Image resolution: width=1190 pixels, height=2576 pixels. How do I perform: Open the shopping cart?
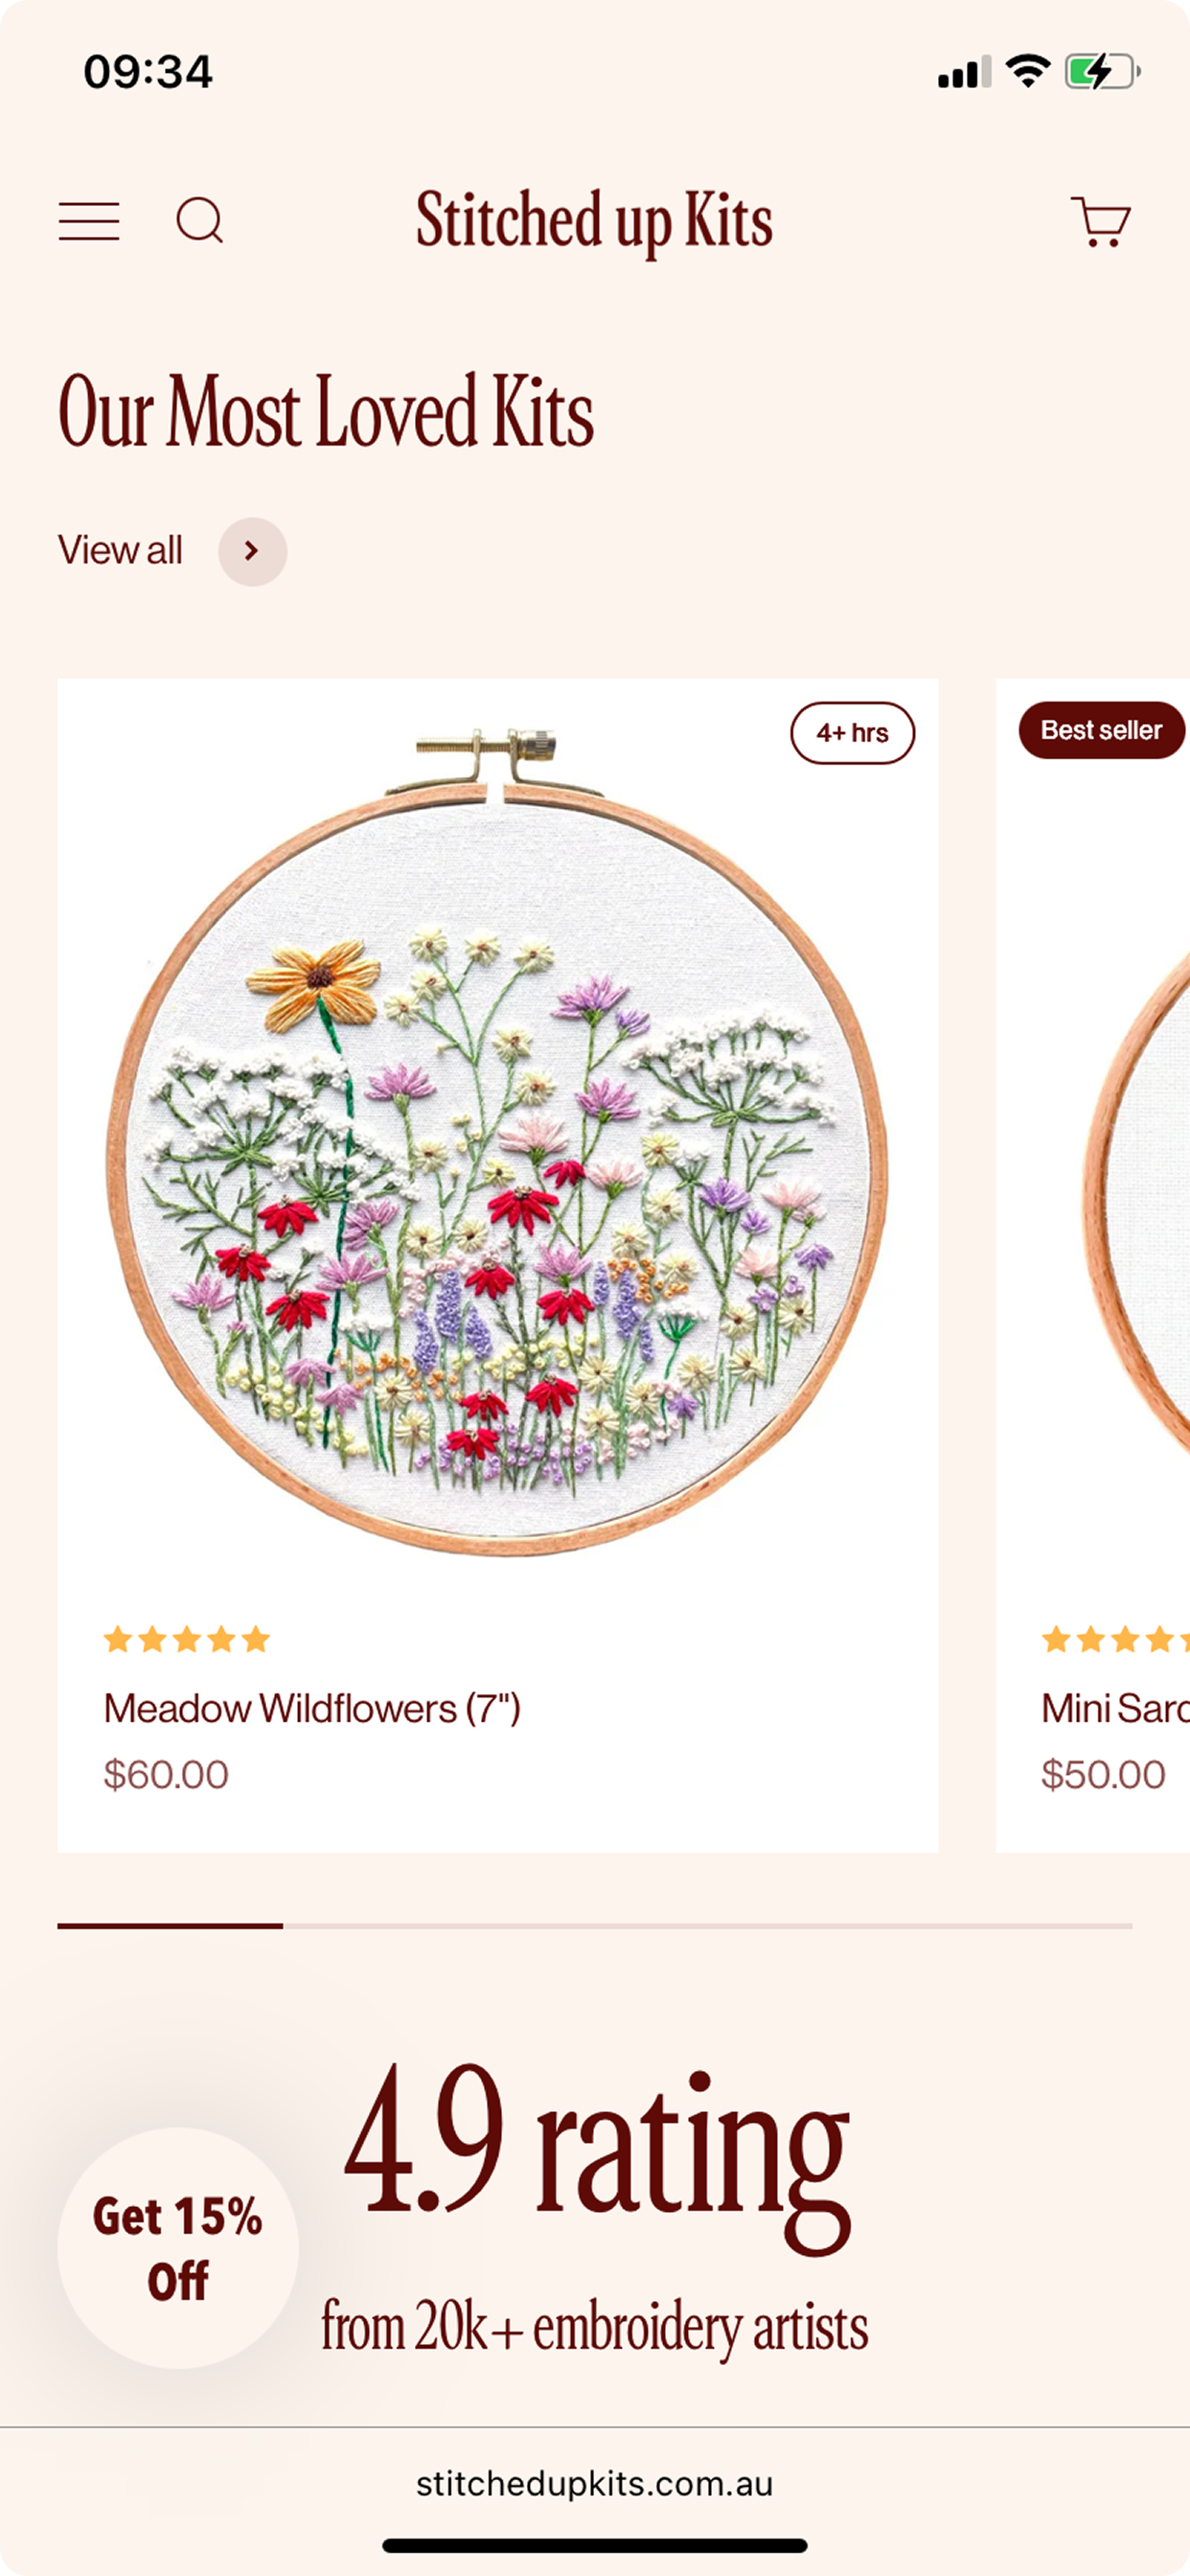1100,221
